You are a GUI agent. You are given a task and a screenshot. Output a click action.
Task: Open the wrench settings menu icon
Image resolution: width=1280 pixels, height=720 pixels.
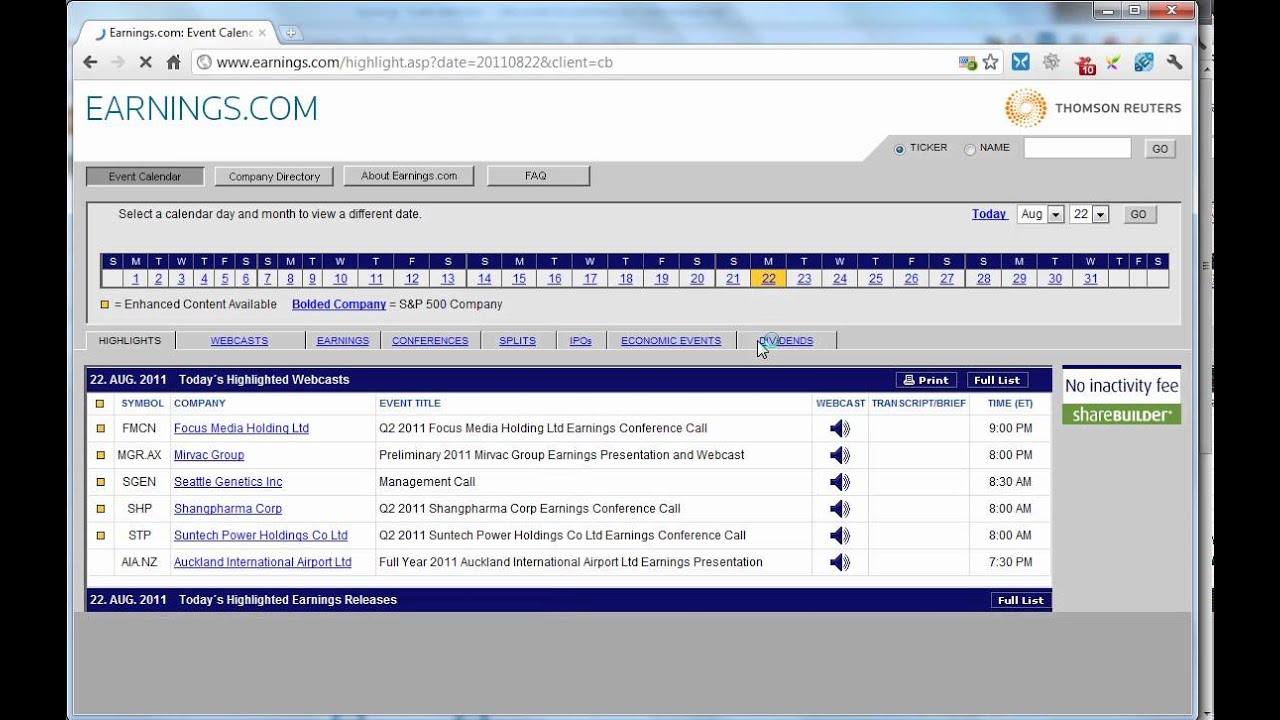point(1174,62)
